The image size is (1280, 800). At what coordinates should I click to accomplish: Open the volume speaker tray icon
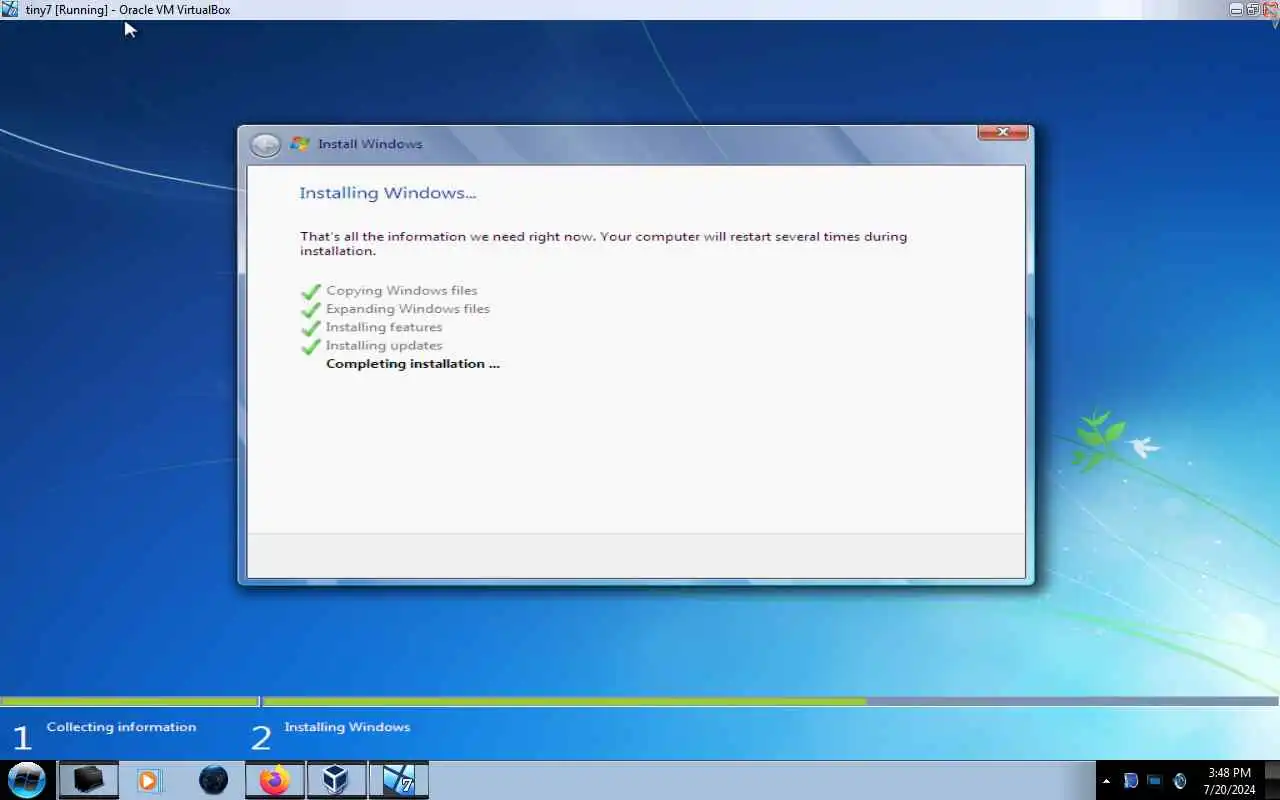point(1179,781)
